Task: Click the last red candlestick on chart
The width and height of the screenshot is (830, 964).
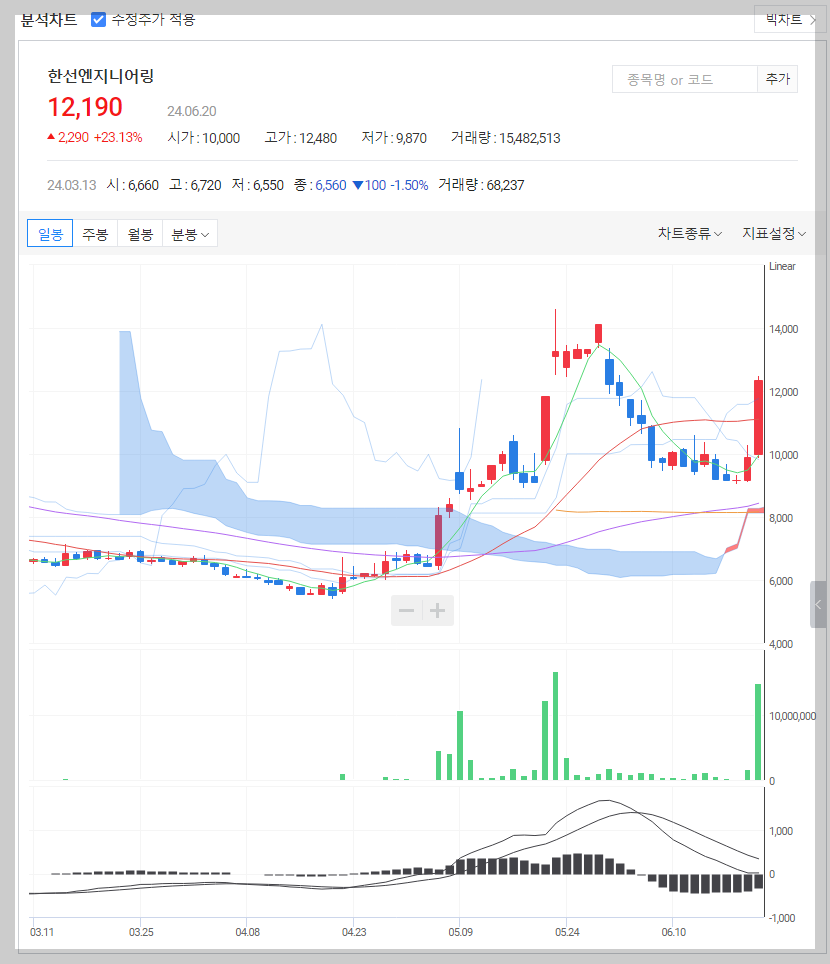Action: point(758,417)
